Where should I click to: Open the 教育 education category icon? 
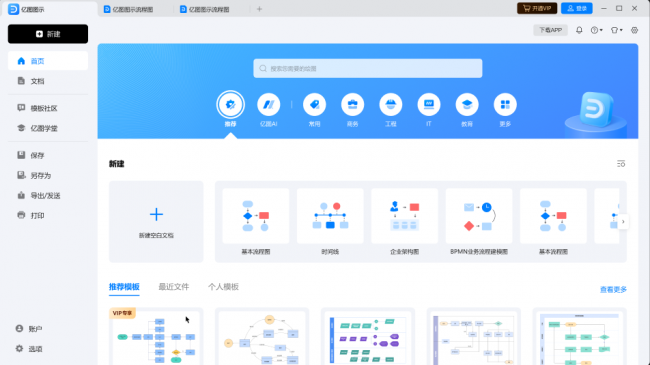tap(467, 105)
